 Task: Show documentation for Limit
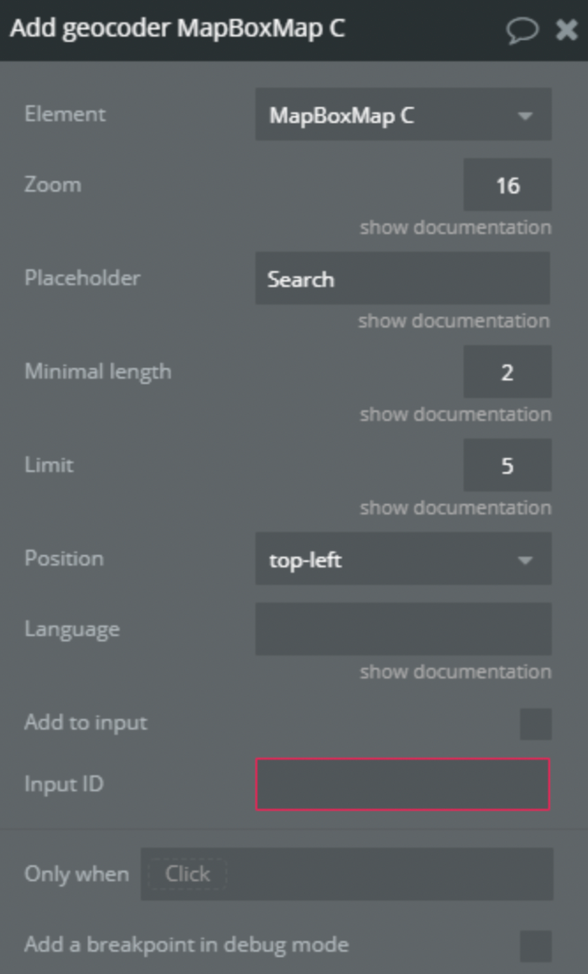pyautogui.click(x=456, y=507)
